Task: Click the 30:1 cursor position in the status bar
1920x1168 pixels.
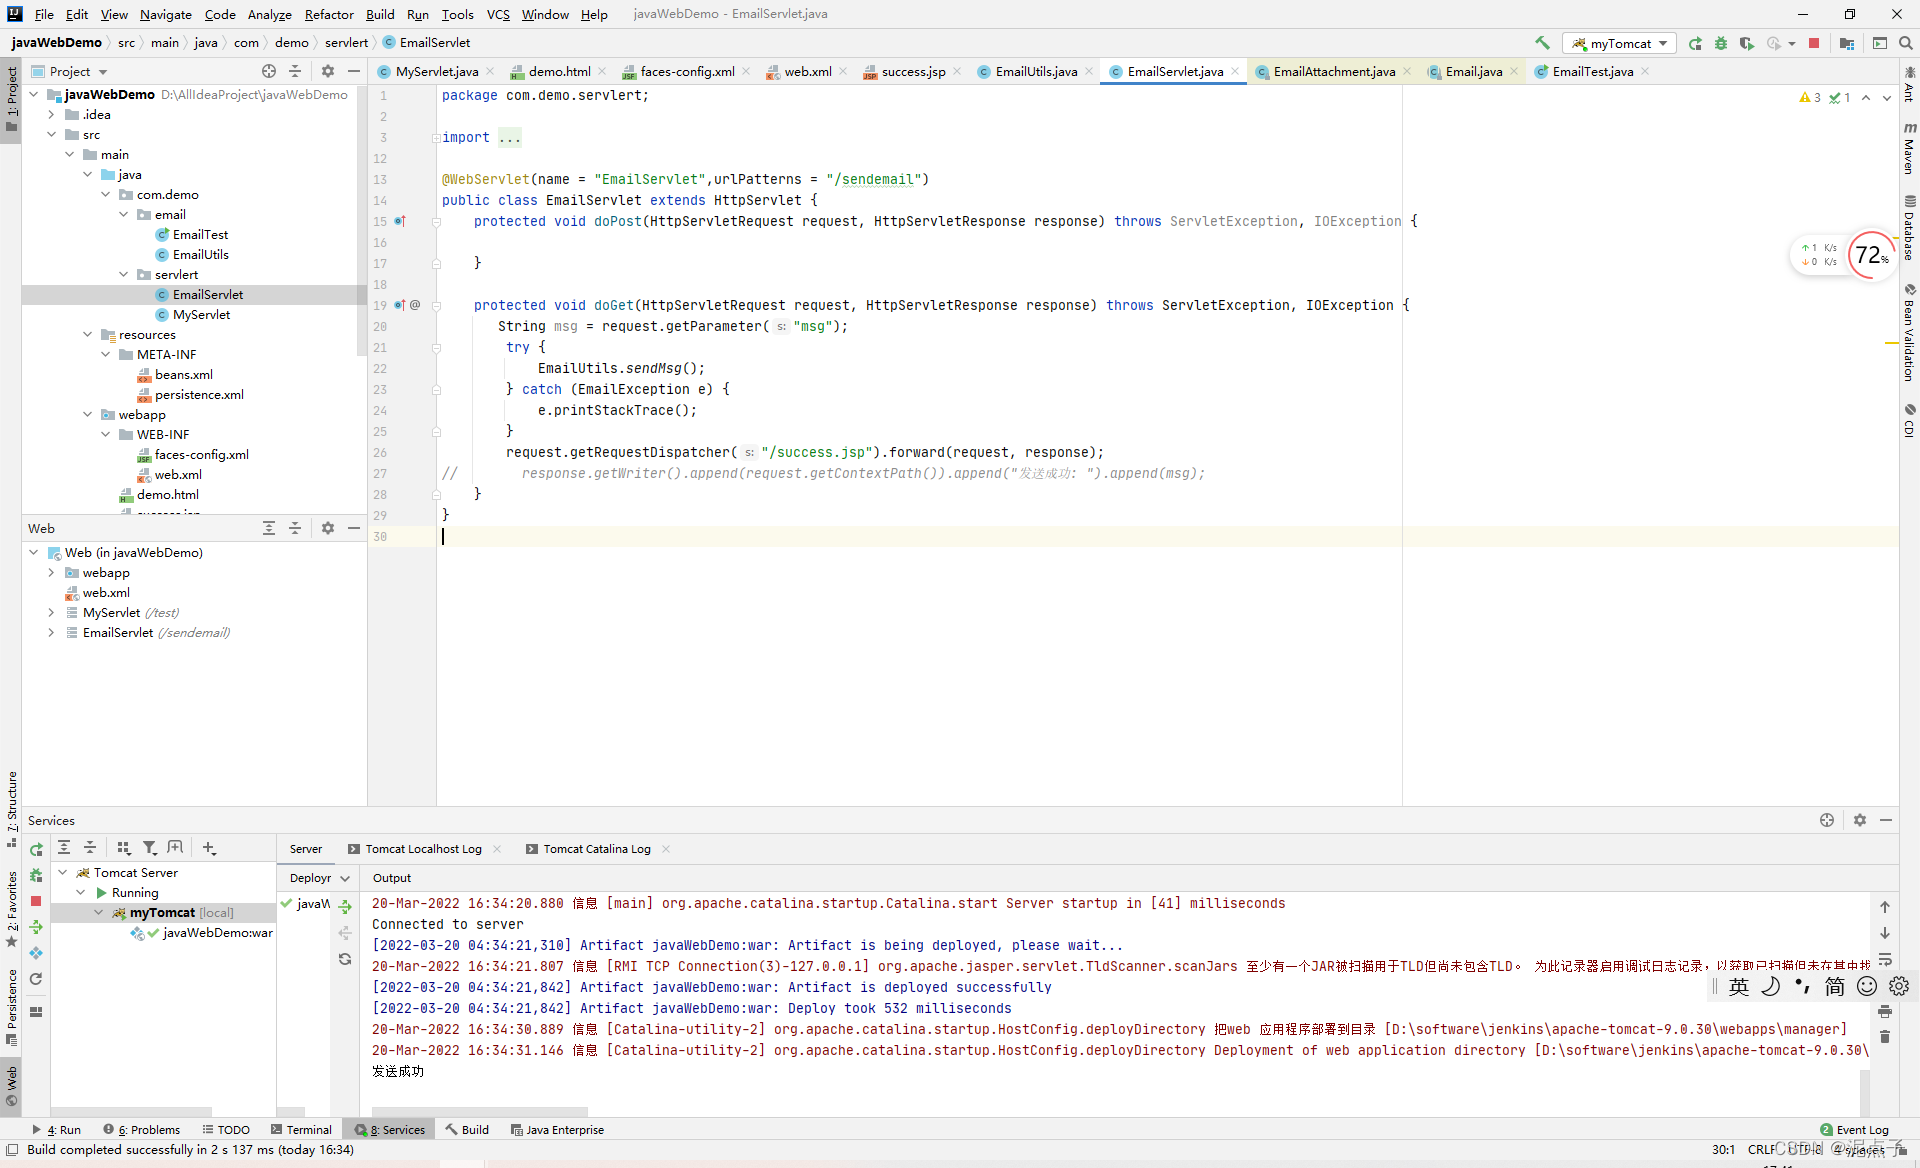Action: tap(1722, 1149)
